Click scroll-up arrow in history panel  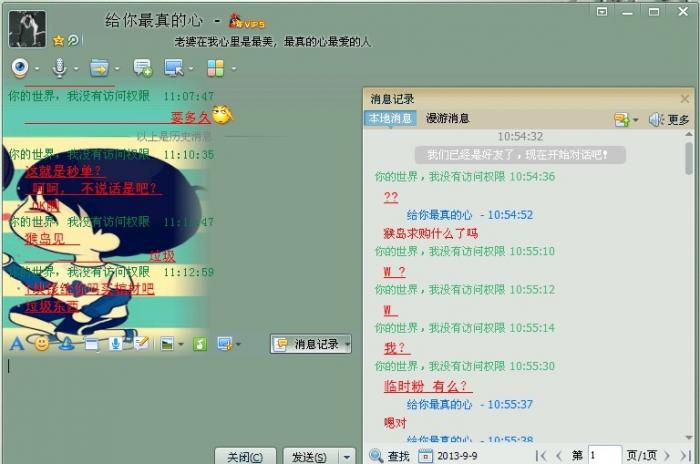[x=689, y=134]
